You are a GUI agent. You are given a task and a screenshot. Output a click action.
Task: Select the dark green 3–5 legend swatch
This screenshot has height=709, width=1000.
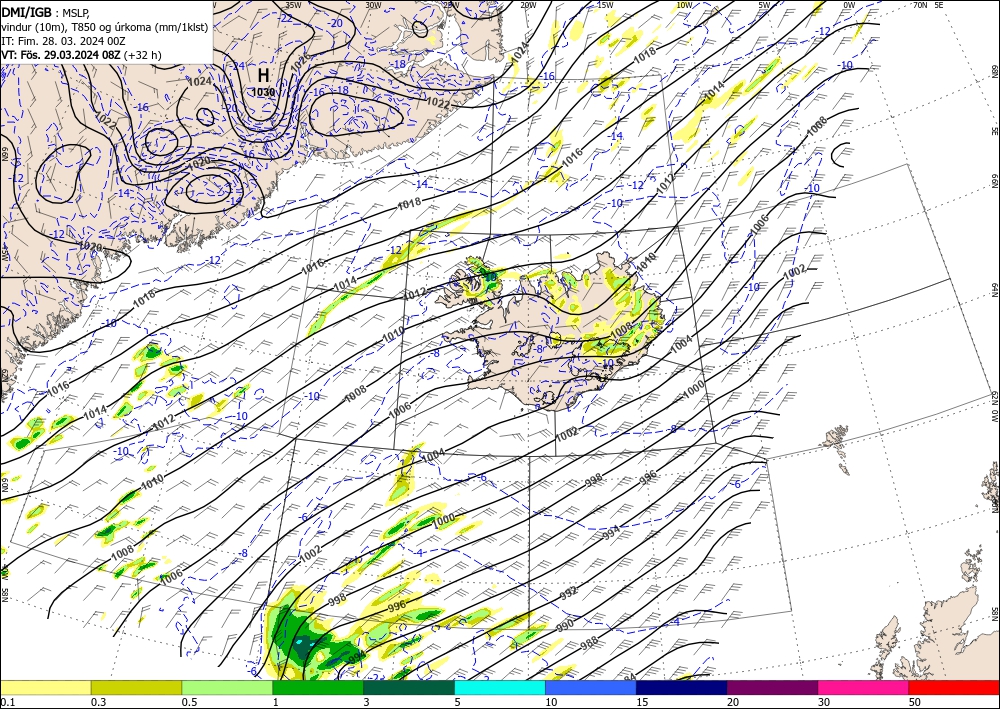(x=409, y=687)
